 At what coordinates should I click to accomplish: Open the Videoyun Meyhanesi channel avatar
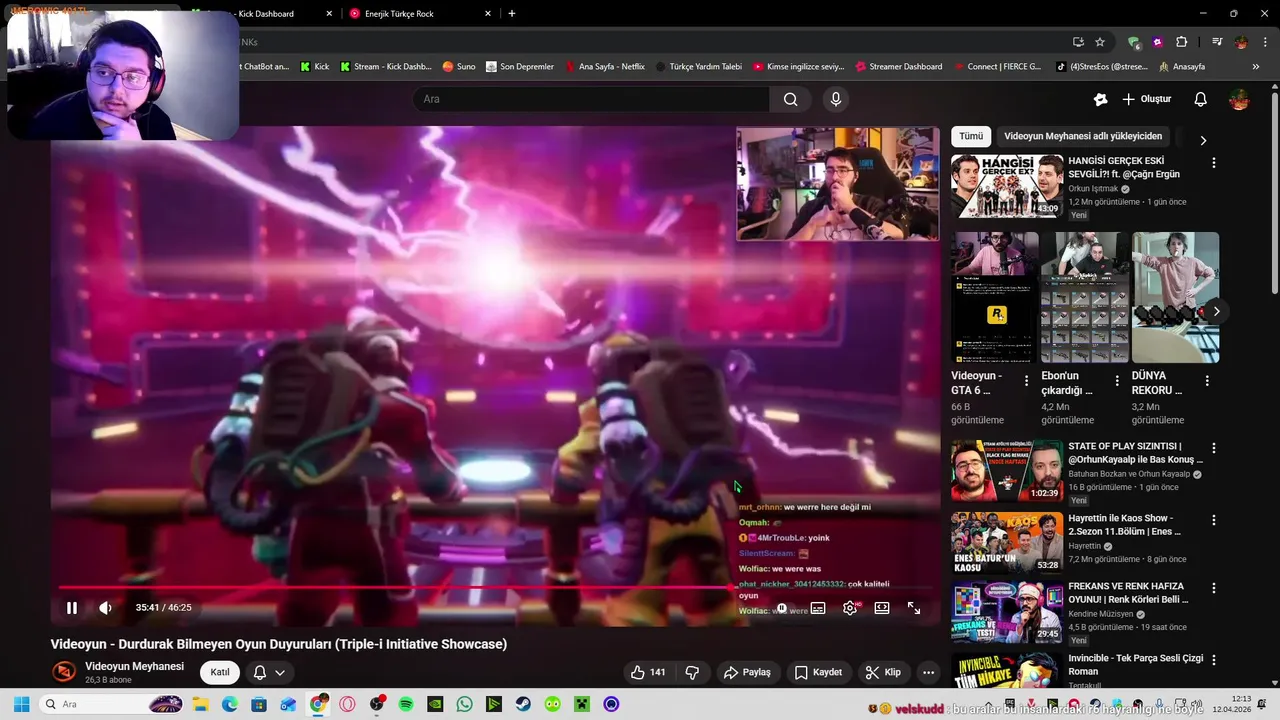[64, 672]
